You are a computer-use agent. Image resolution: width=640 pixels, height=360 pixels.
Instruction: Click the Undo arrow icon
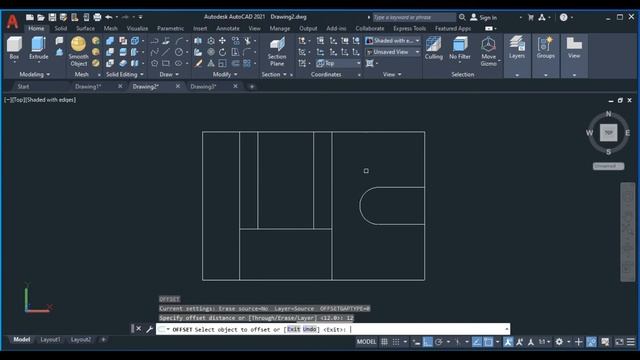coord(109,17)
